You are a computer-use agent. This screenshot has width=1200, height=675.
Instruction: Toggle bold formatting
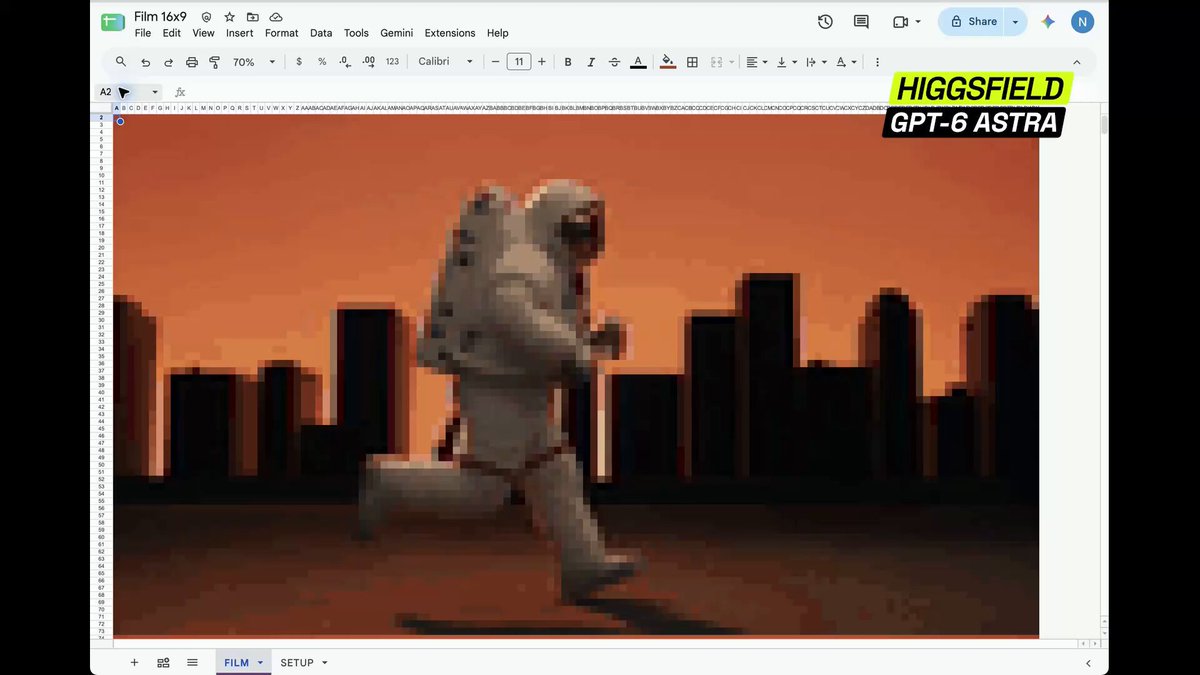coord(568,62)
